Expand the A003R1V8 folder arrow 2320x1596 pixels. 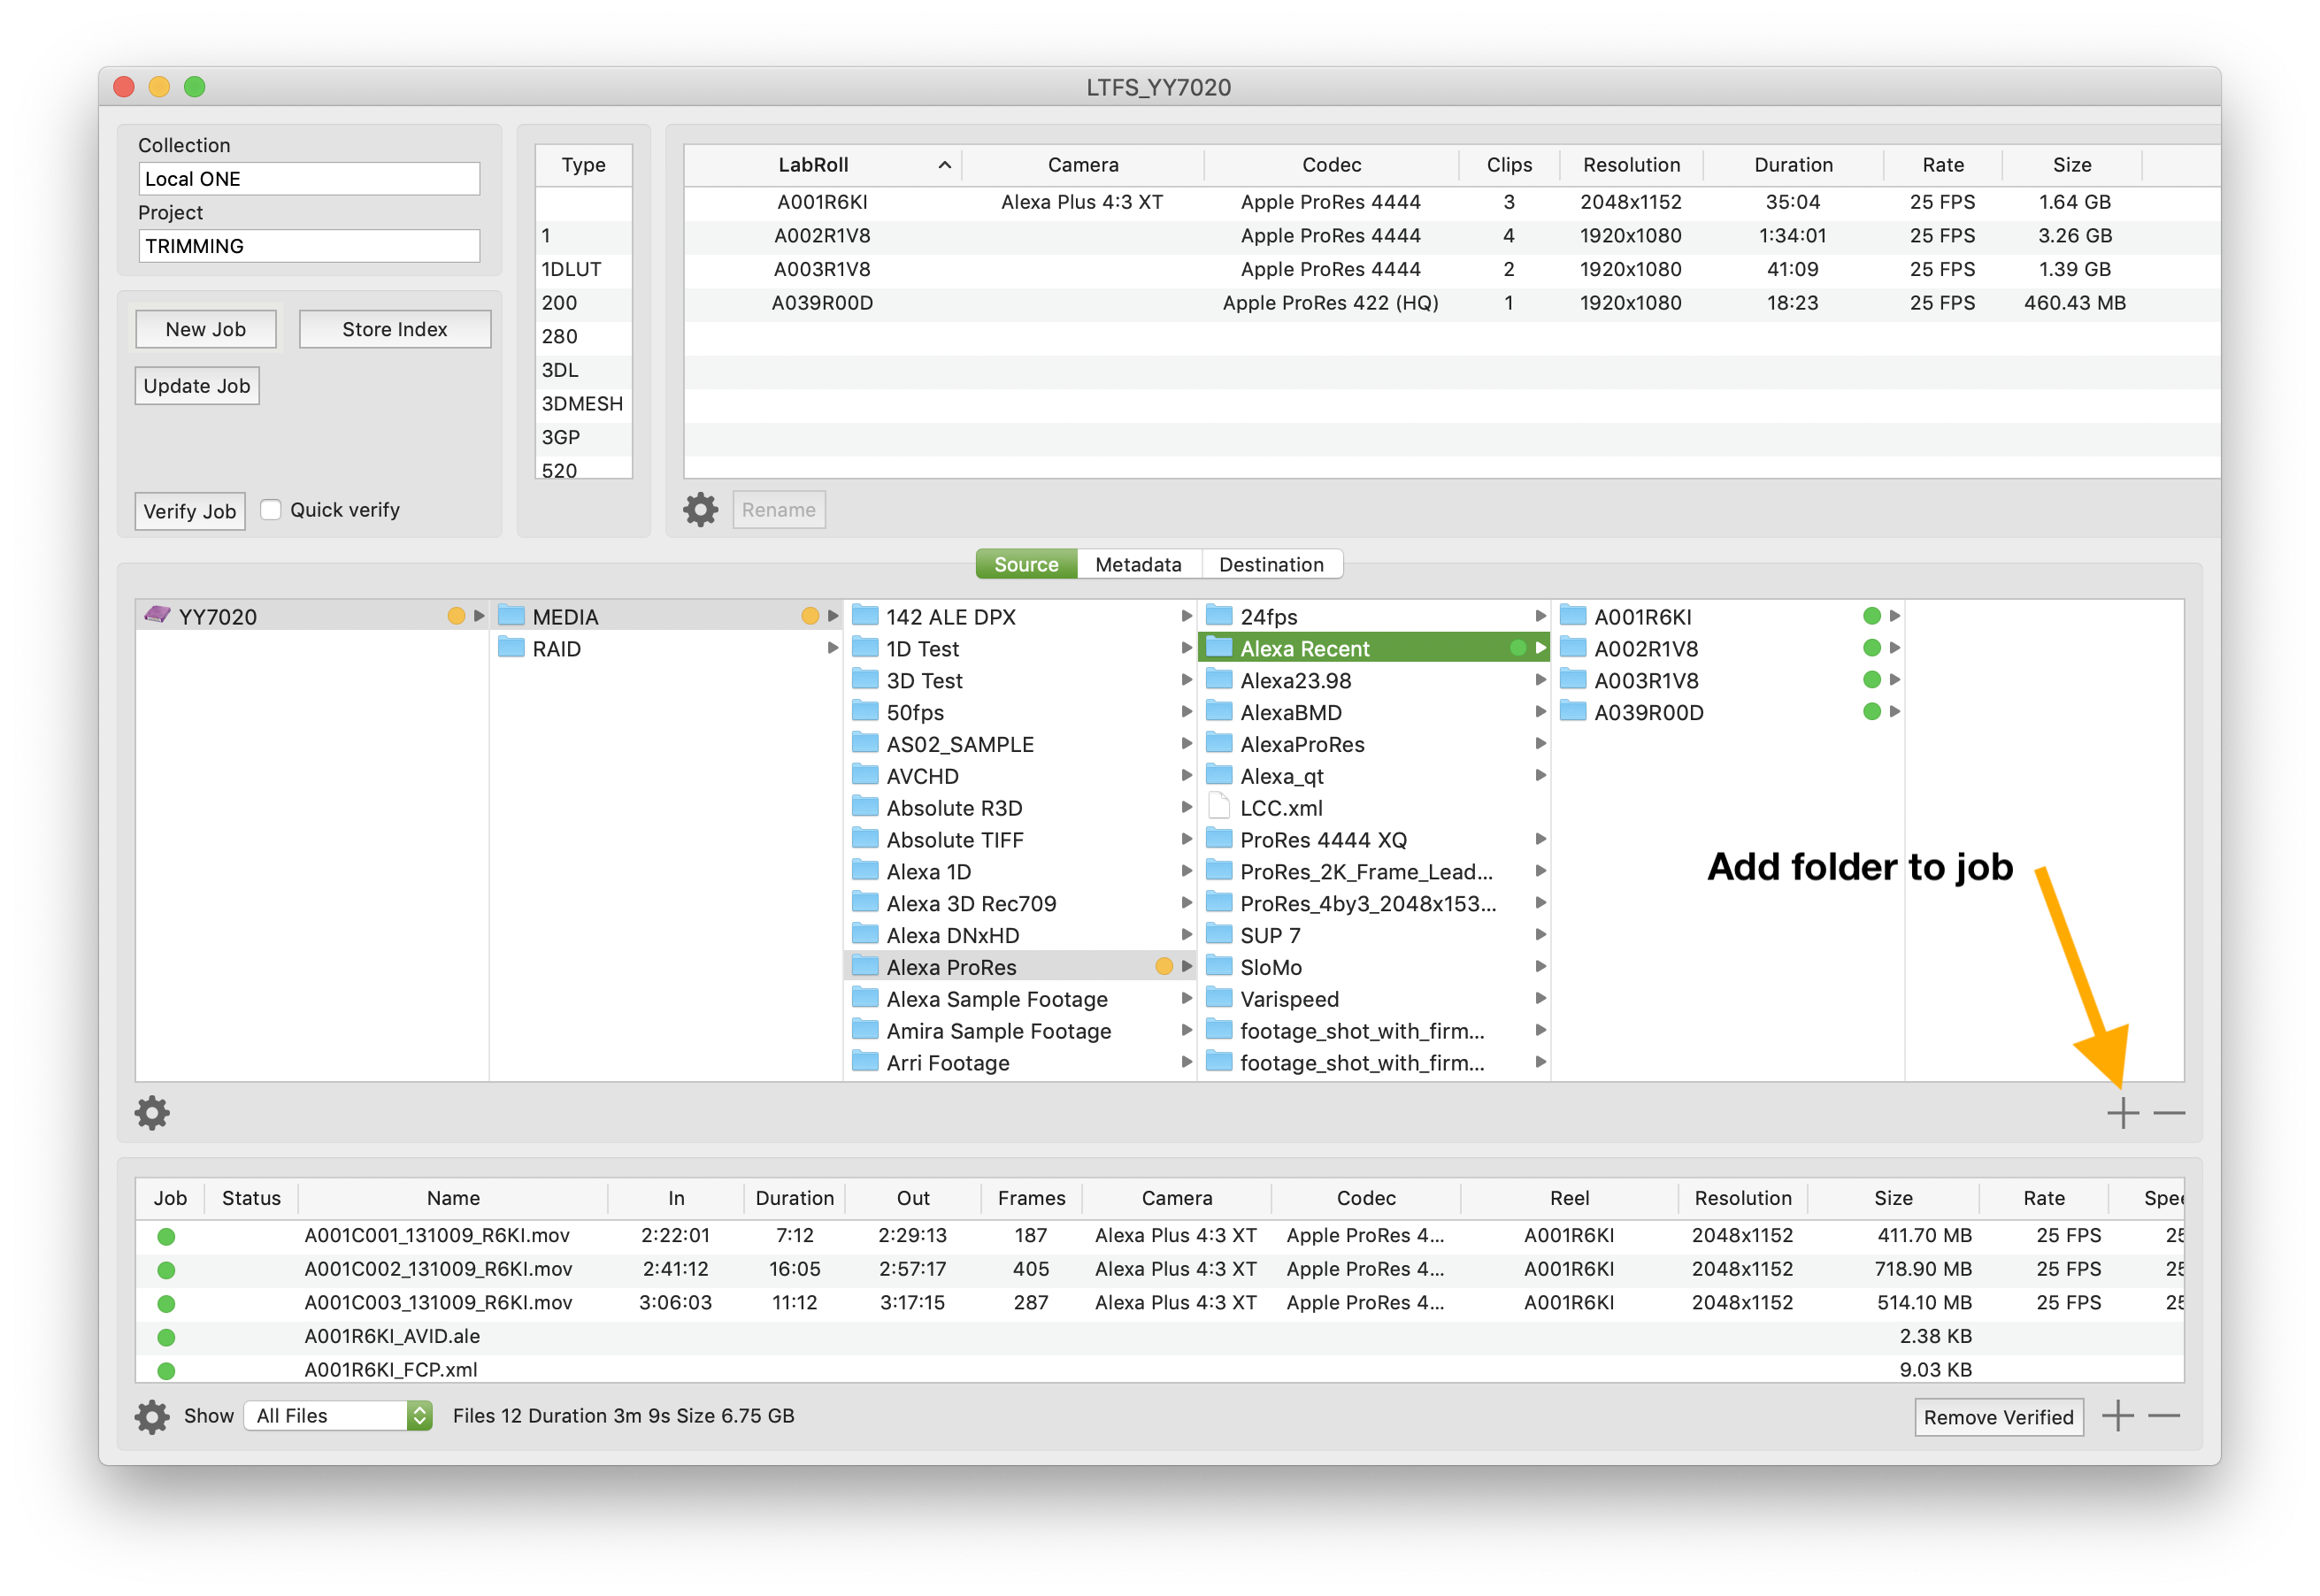tap(1894, 680)
